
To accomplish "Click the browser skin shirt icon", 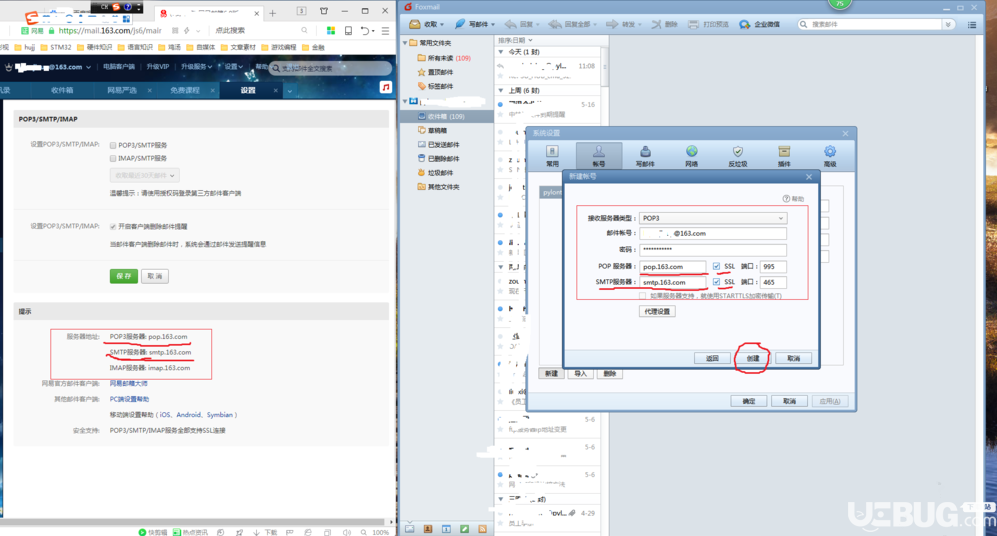I will click(324, 11).
